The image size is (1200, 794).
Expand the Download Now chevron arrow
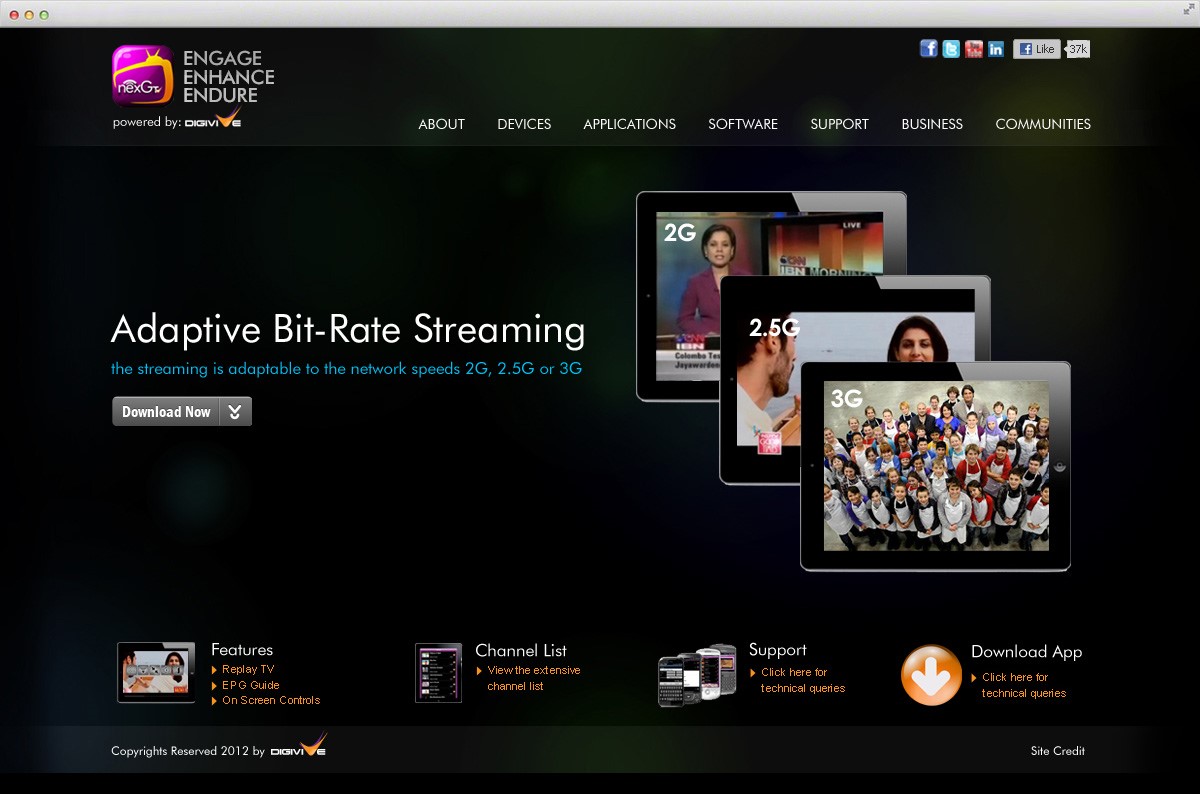(x=235, y=412)
